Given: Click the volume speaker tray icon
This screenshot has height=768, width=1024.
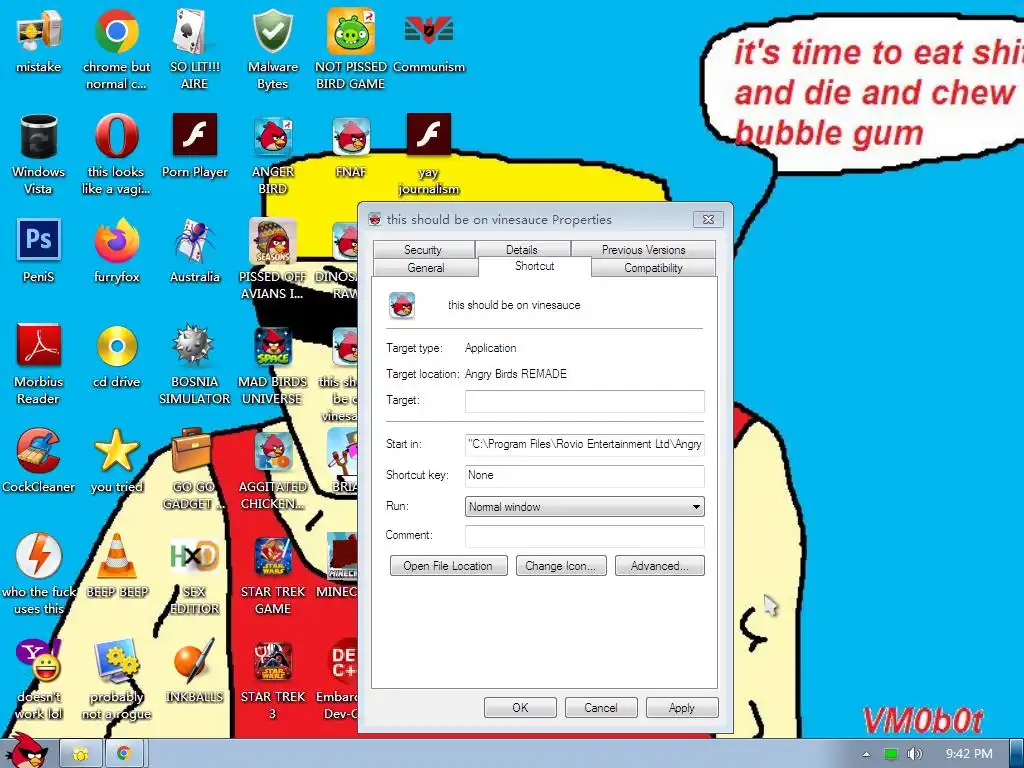Looking at the screenshot, I should 915,754.
